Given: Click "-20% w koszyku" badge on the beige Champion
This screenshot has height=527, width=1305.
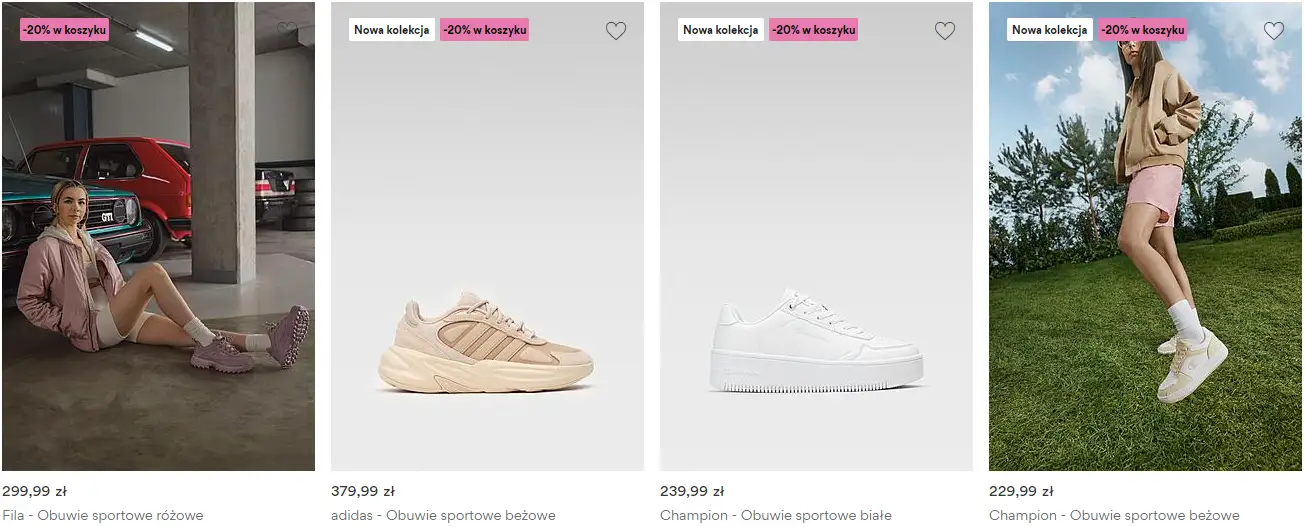Looking at the screenshot, I should [x=1143, y=30].
